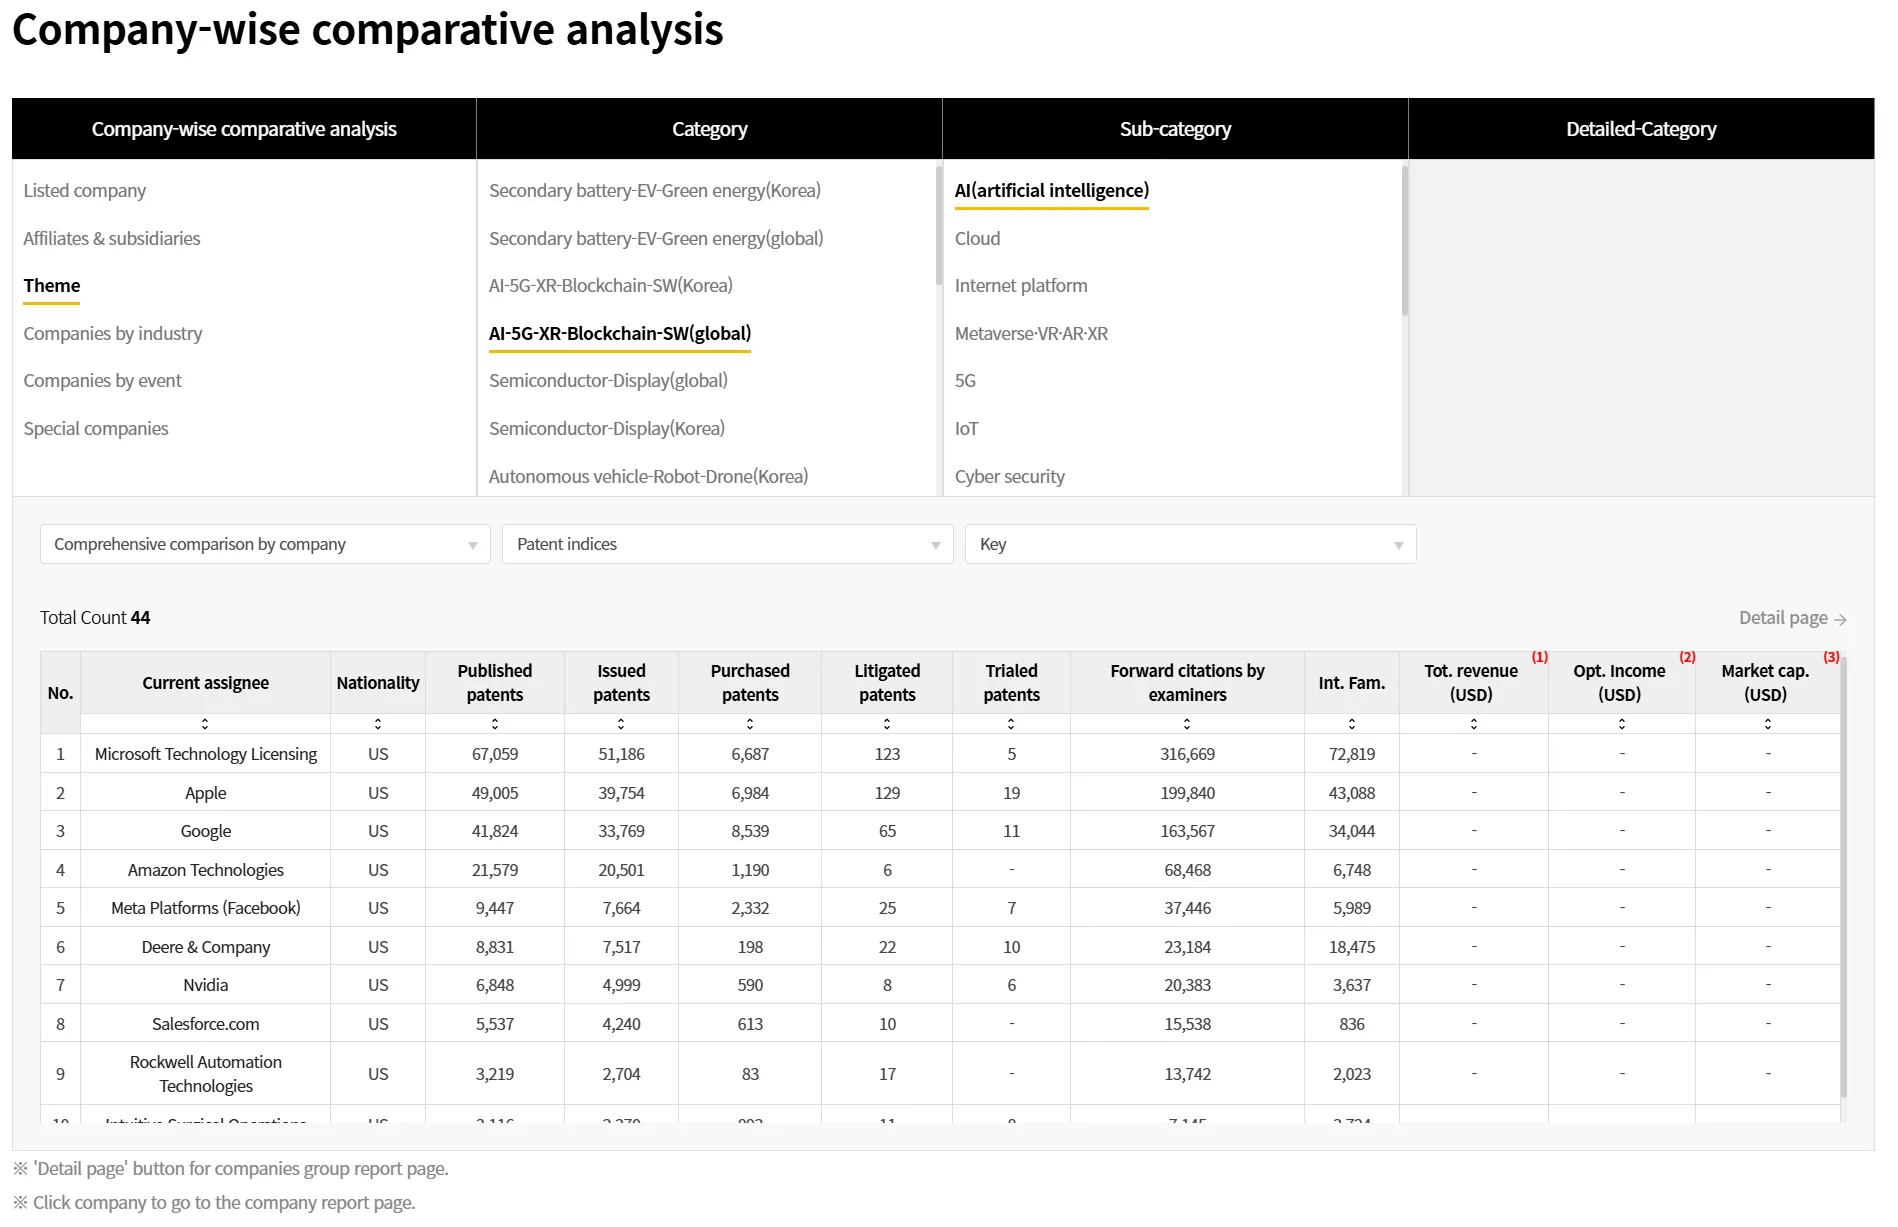Choose Autonomous vehicle-Robot-Drone(Korea) category

coord(648,476)
